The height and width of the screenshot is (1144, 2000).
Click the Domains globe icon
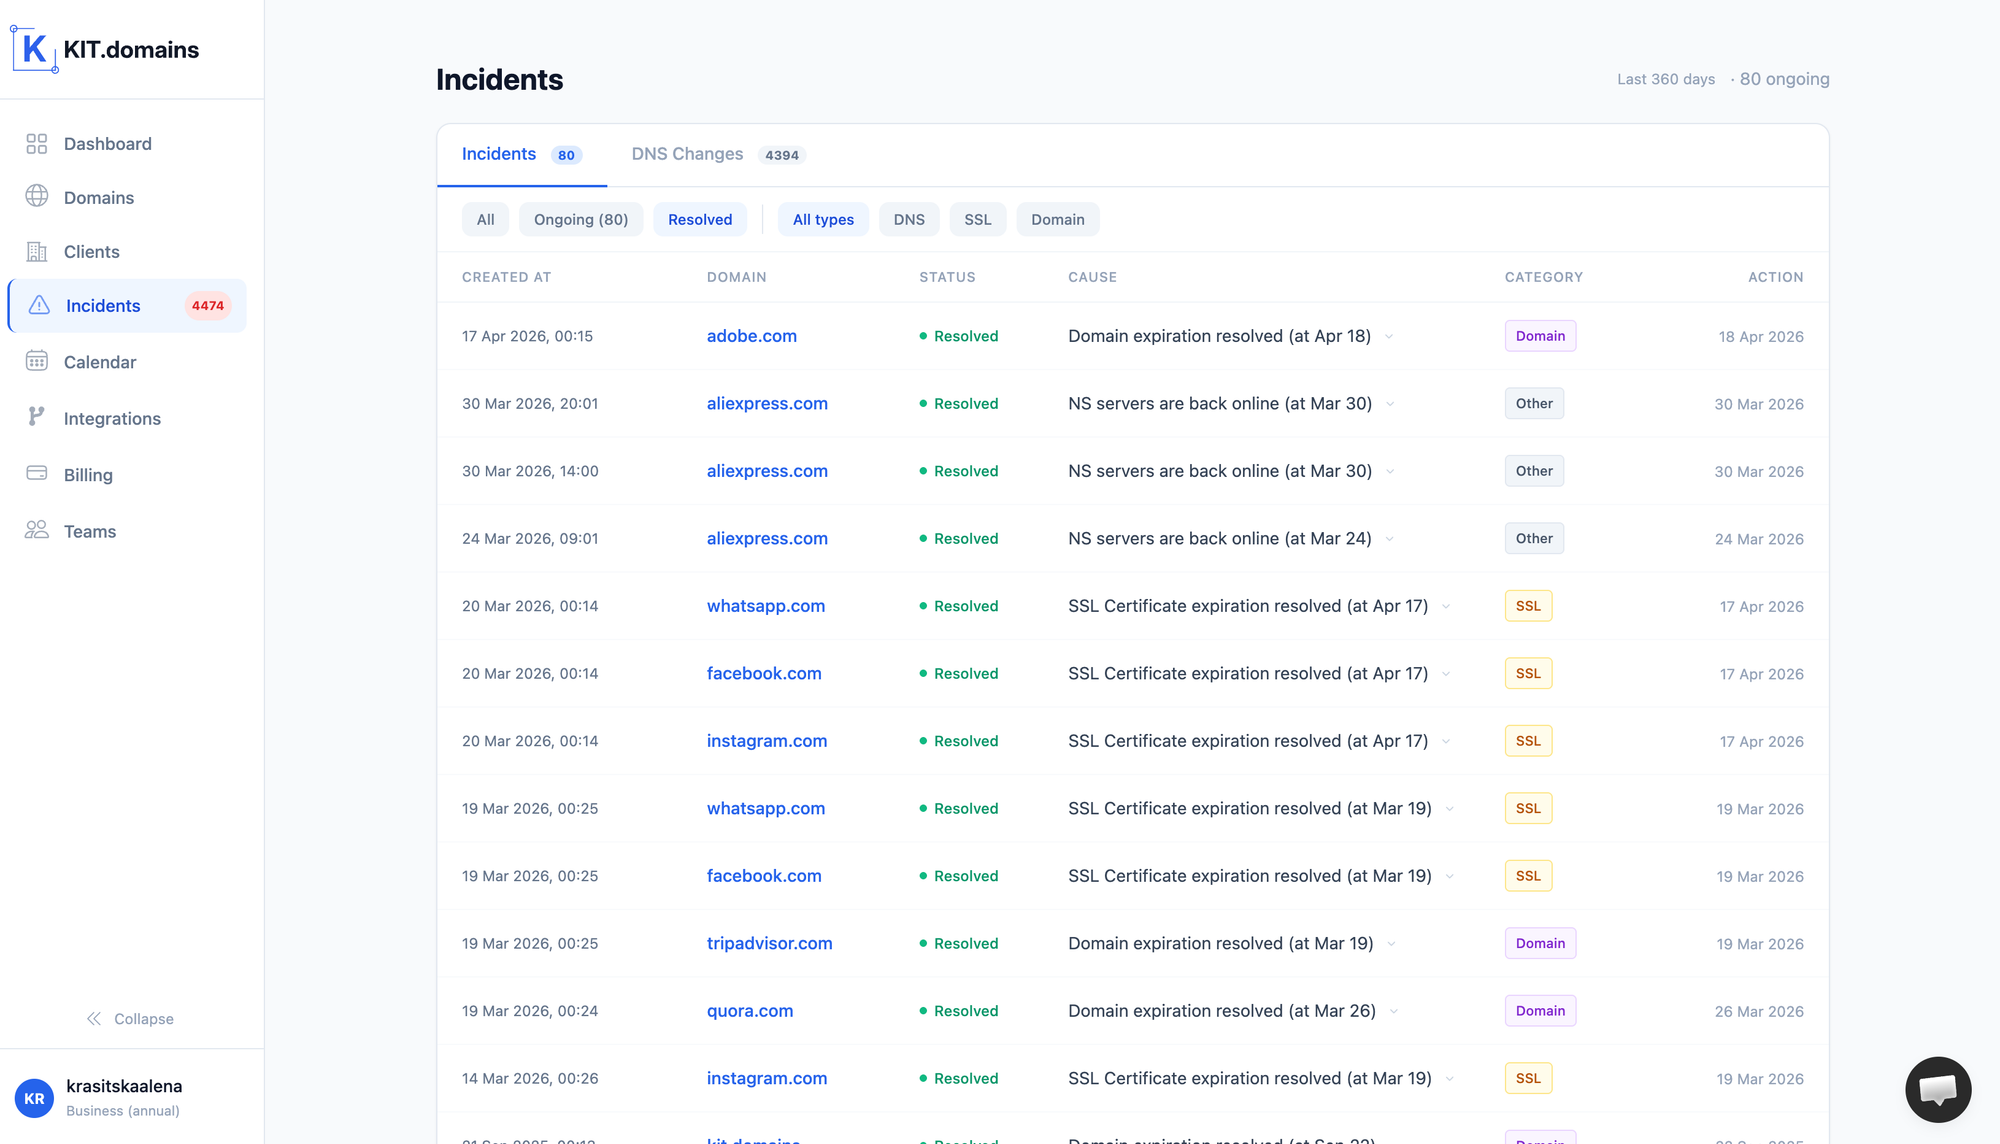coord(37,197)
